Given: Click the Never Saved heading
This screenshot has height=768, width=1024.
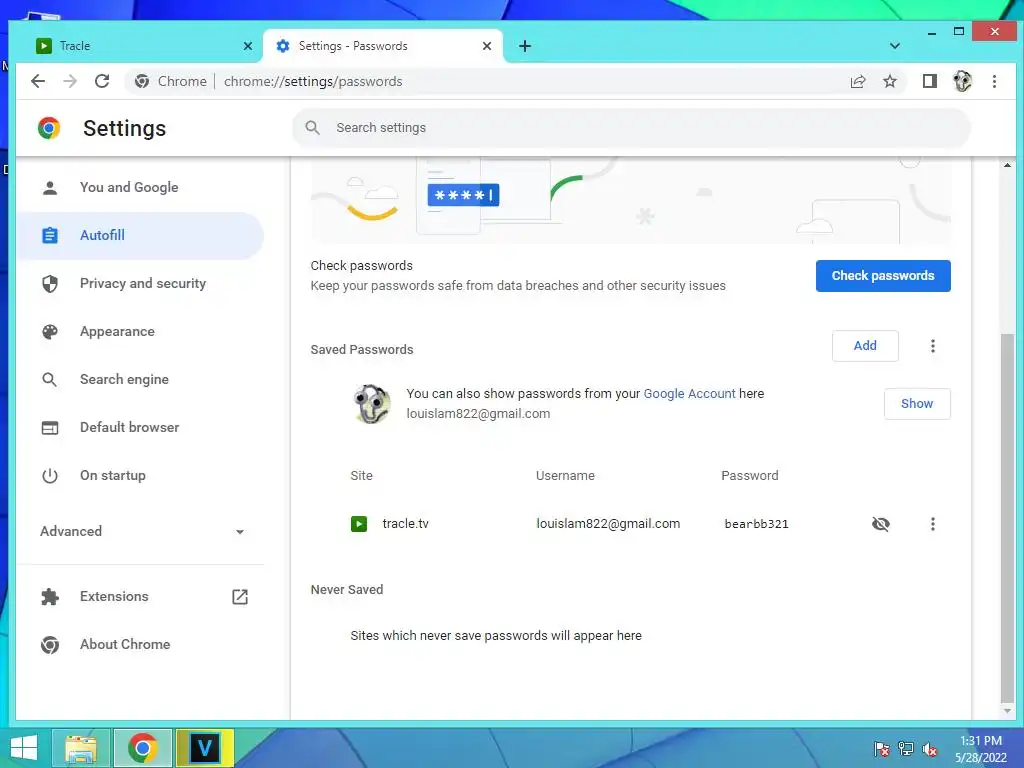Looking at the screenshot, I should coord(347,590).
